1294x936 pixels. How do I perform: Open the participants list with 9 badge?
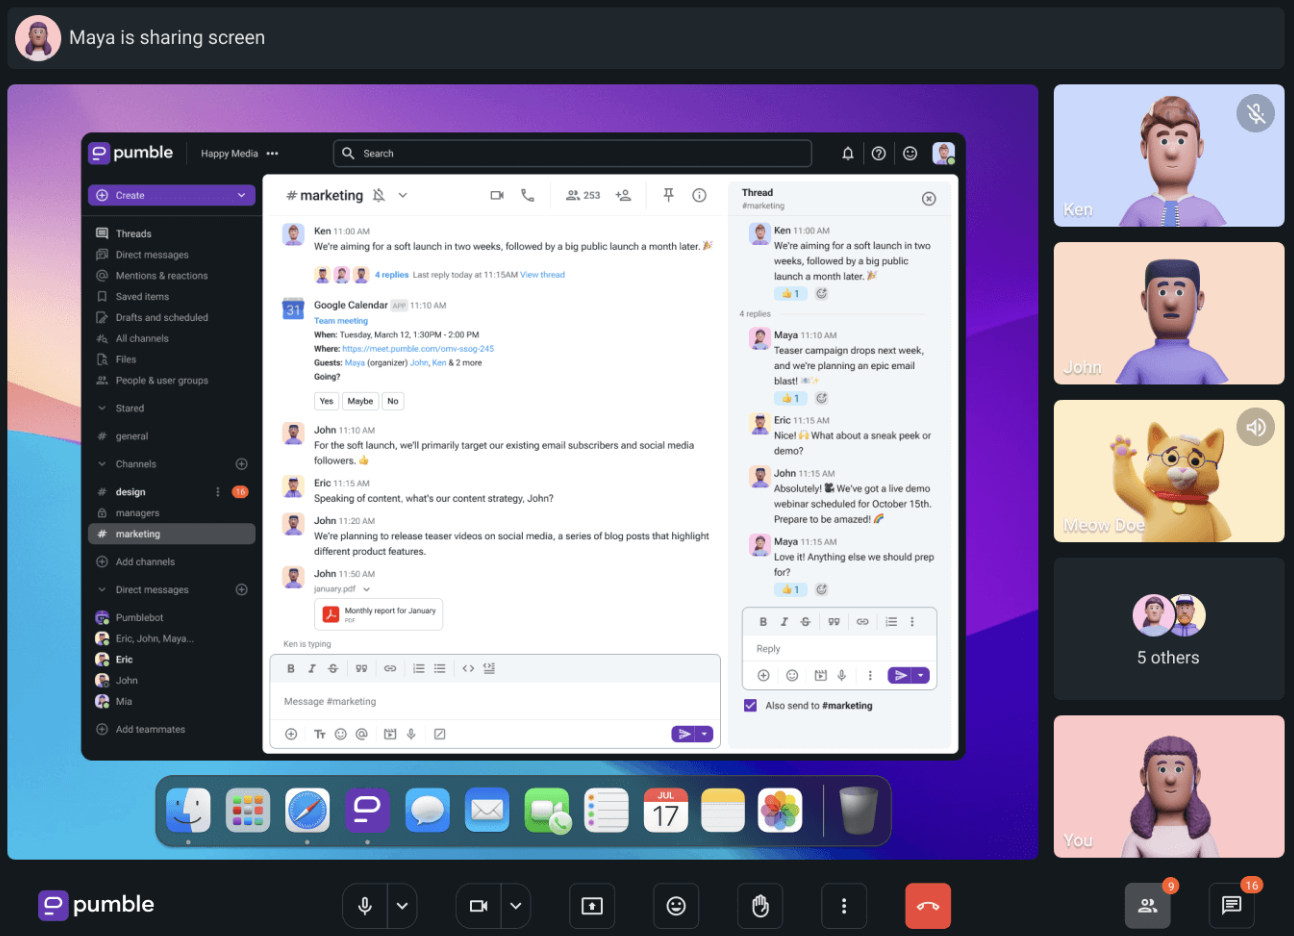pos(1147,906)
